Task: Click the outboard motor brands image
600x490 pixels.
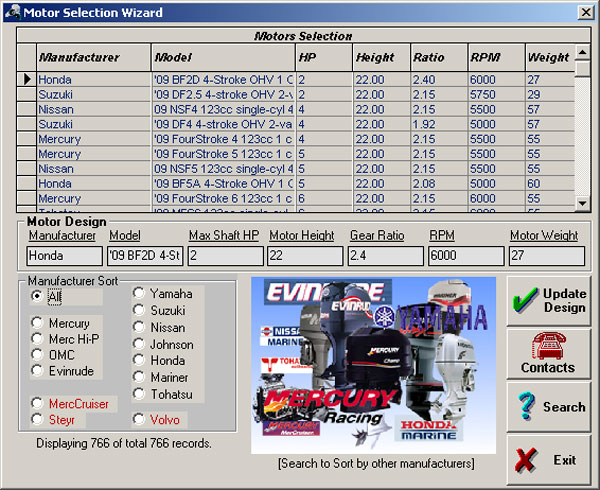Action: [373, 365]
